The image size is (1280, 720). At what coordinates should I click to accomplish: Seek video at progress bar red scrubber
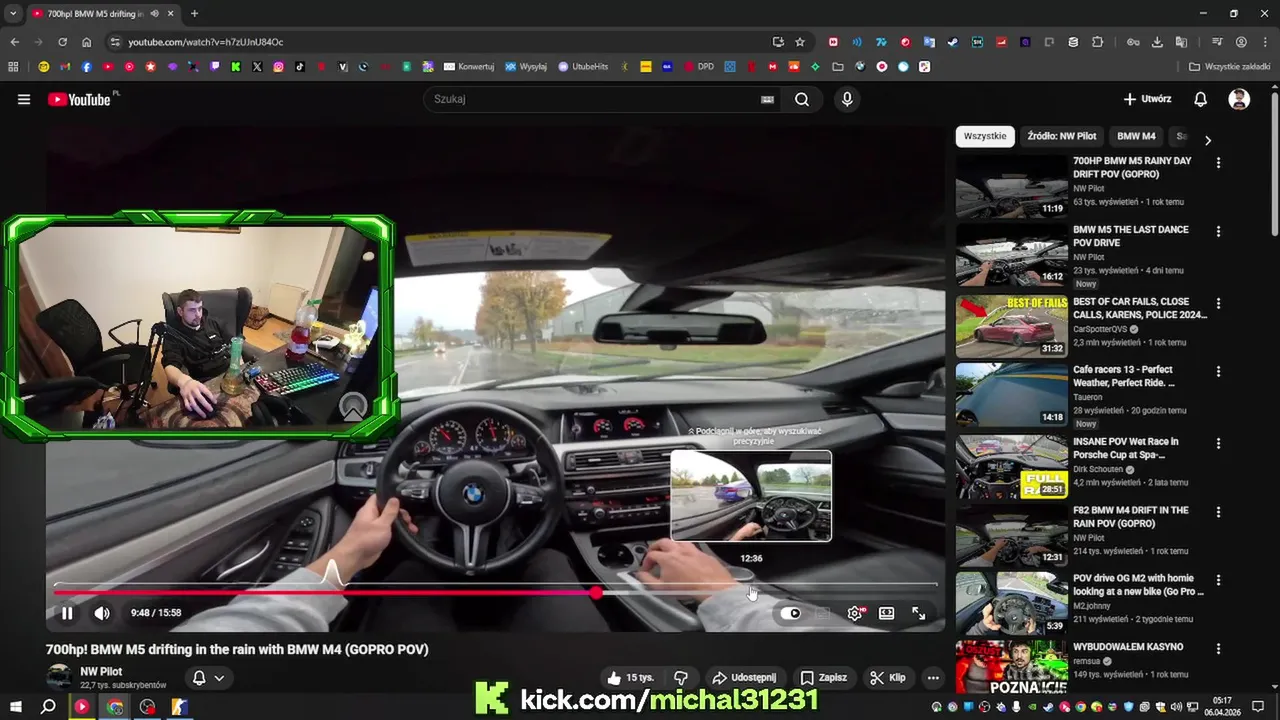[596, 592]
